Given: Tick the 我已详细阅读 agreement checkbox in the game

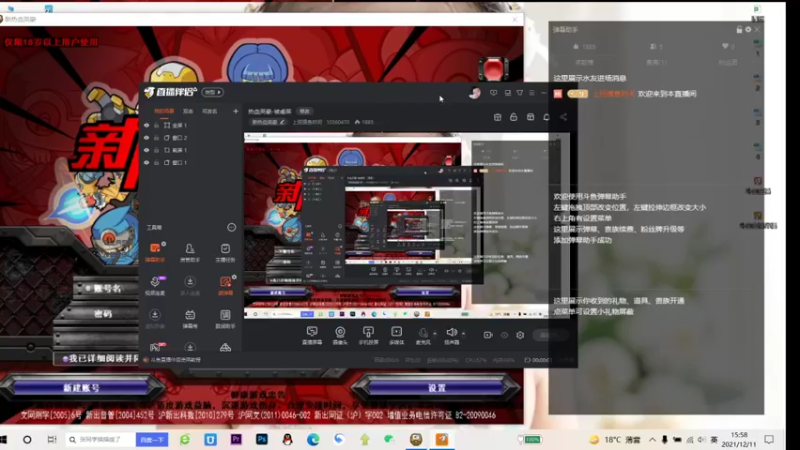Looking at the screenshot, I should click(65, 359).
